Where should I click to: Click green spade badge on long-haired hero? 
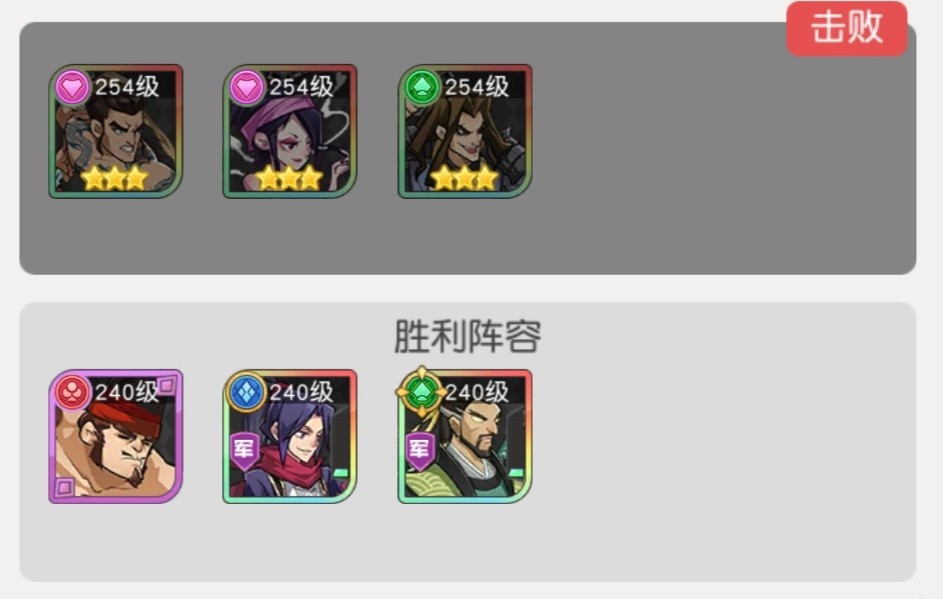click(x=422, y=88)
